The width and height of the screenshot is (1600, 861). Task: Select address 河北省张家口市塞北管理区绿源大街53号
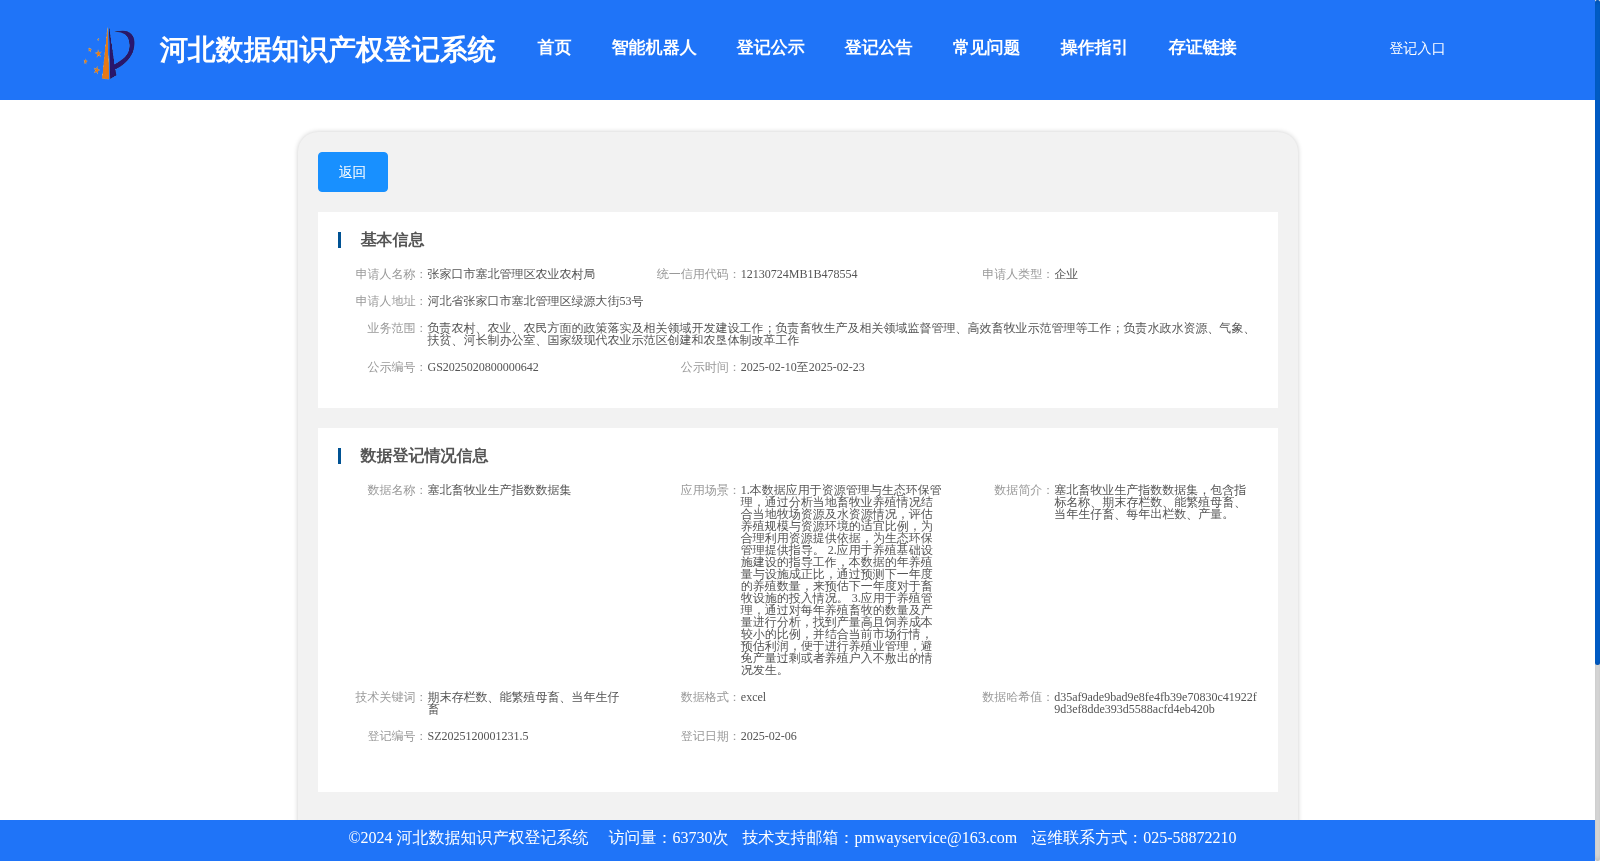coord(535,301)
